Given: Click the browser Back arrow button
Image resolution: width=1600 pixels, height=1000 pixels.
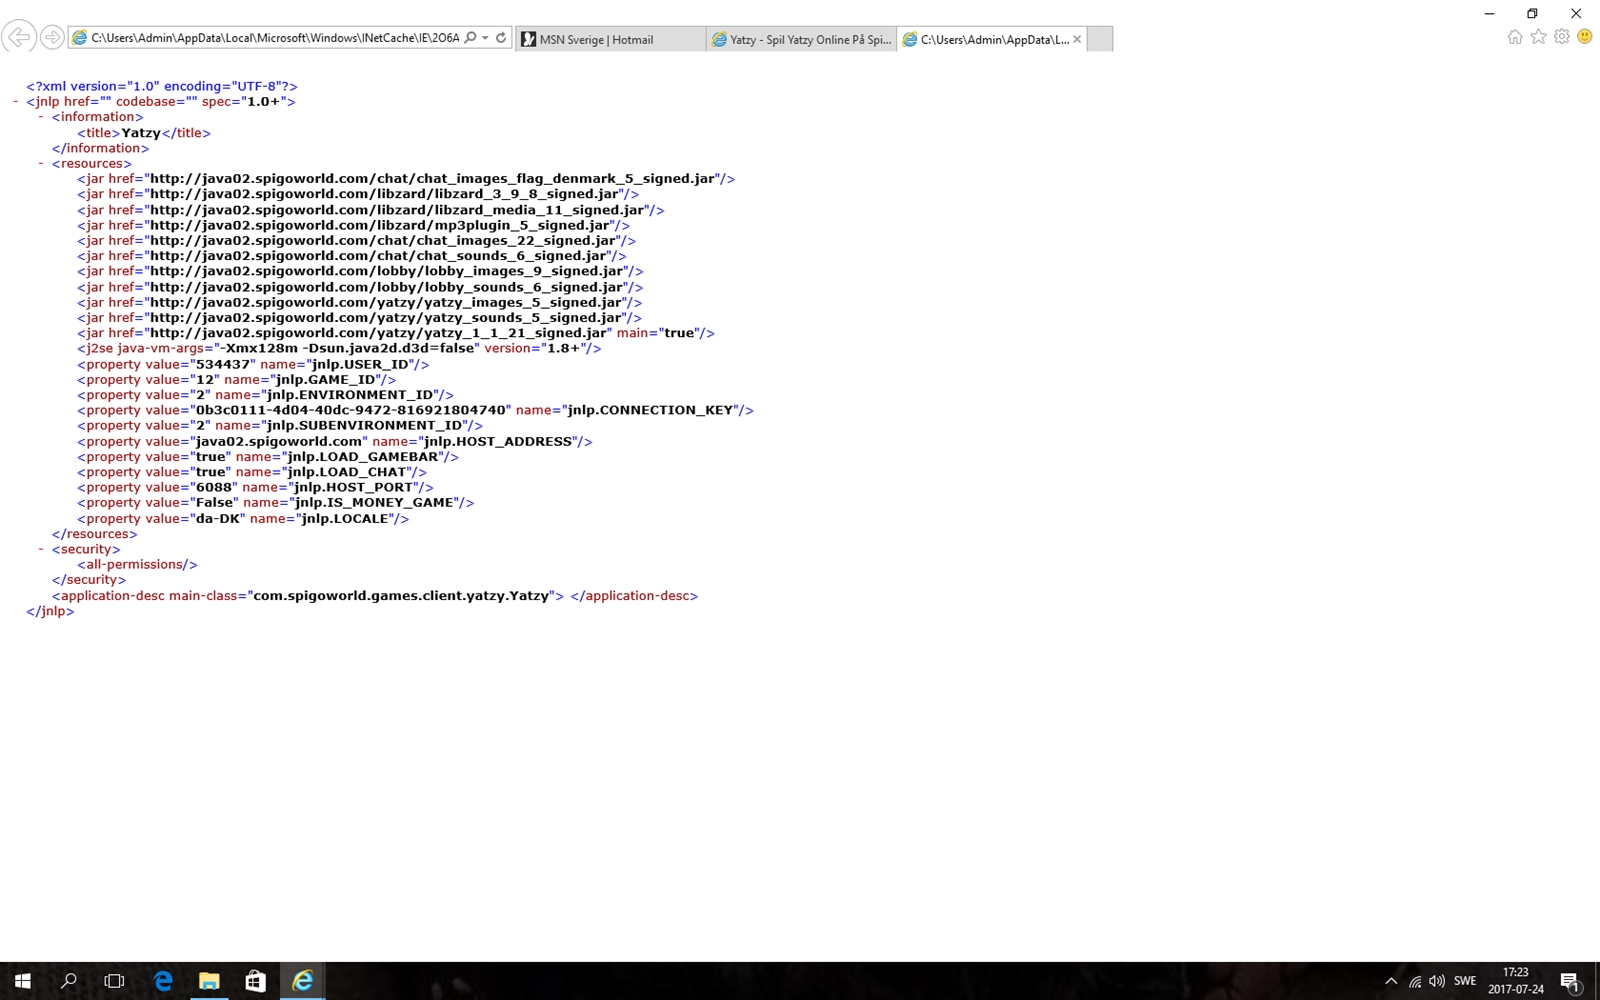Looking at the screenshot, I should click(x=19, y=38).
